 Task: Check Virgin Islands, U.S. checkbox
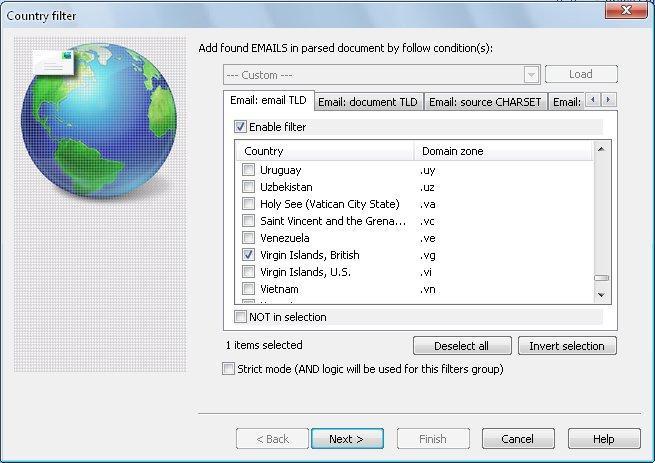click(249, 272)
